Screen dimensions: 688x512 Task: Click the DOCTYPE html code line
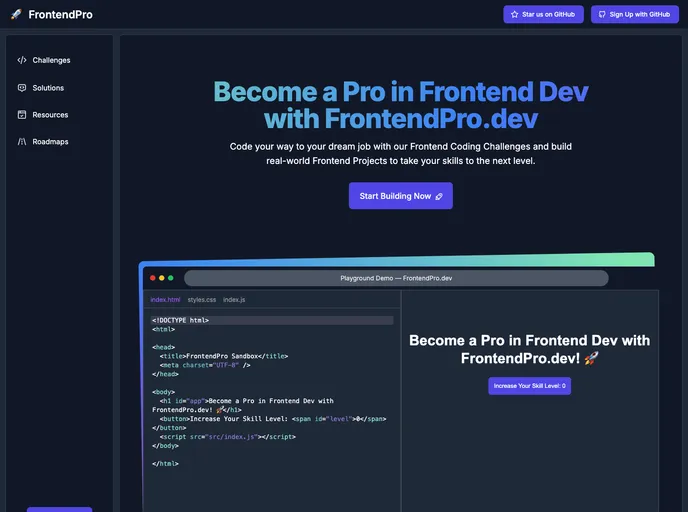(x=272, y=320)
